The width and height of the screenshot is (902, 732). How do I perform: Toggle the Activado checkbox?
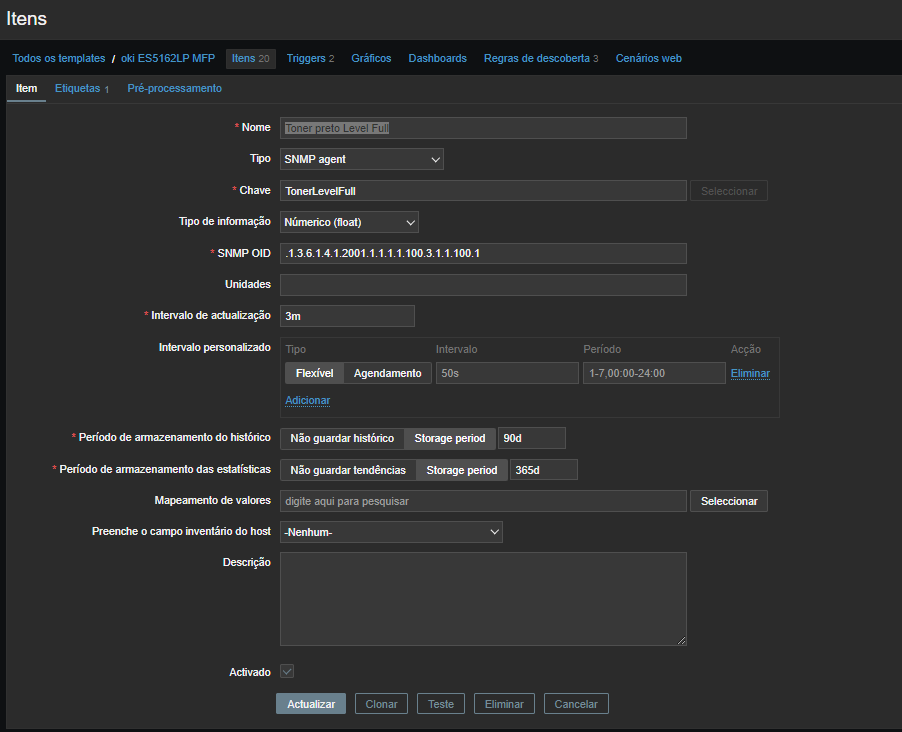click(287, 672)
